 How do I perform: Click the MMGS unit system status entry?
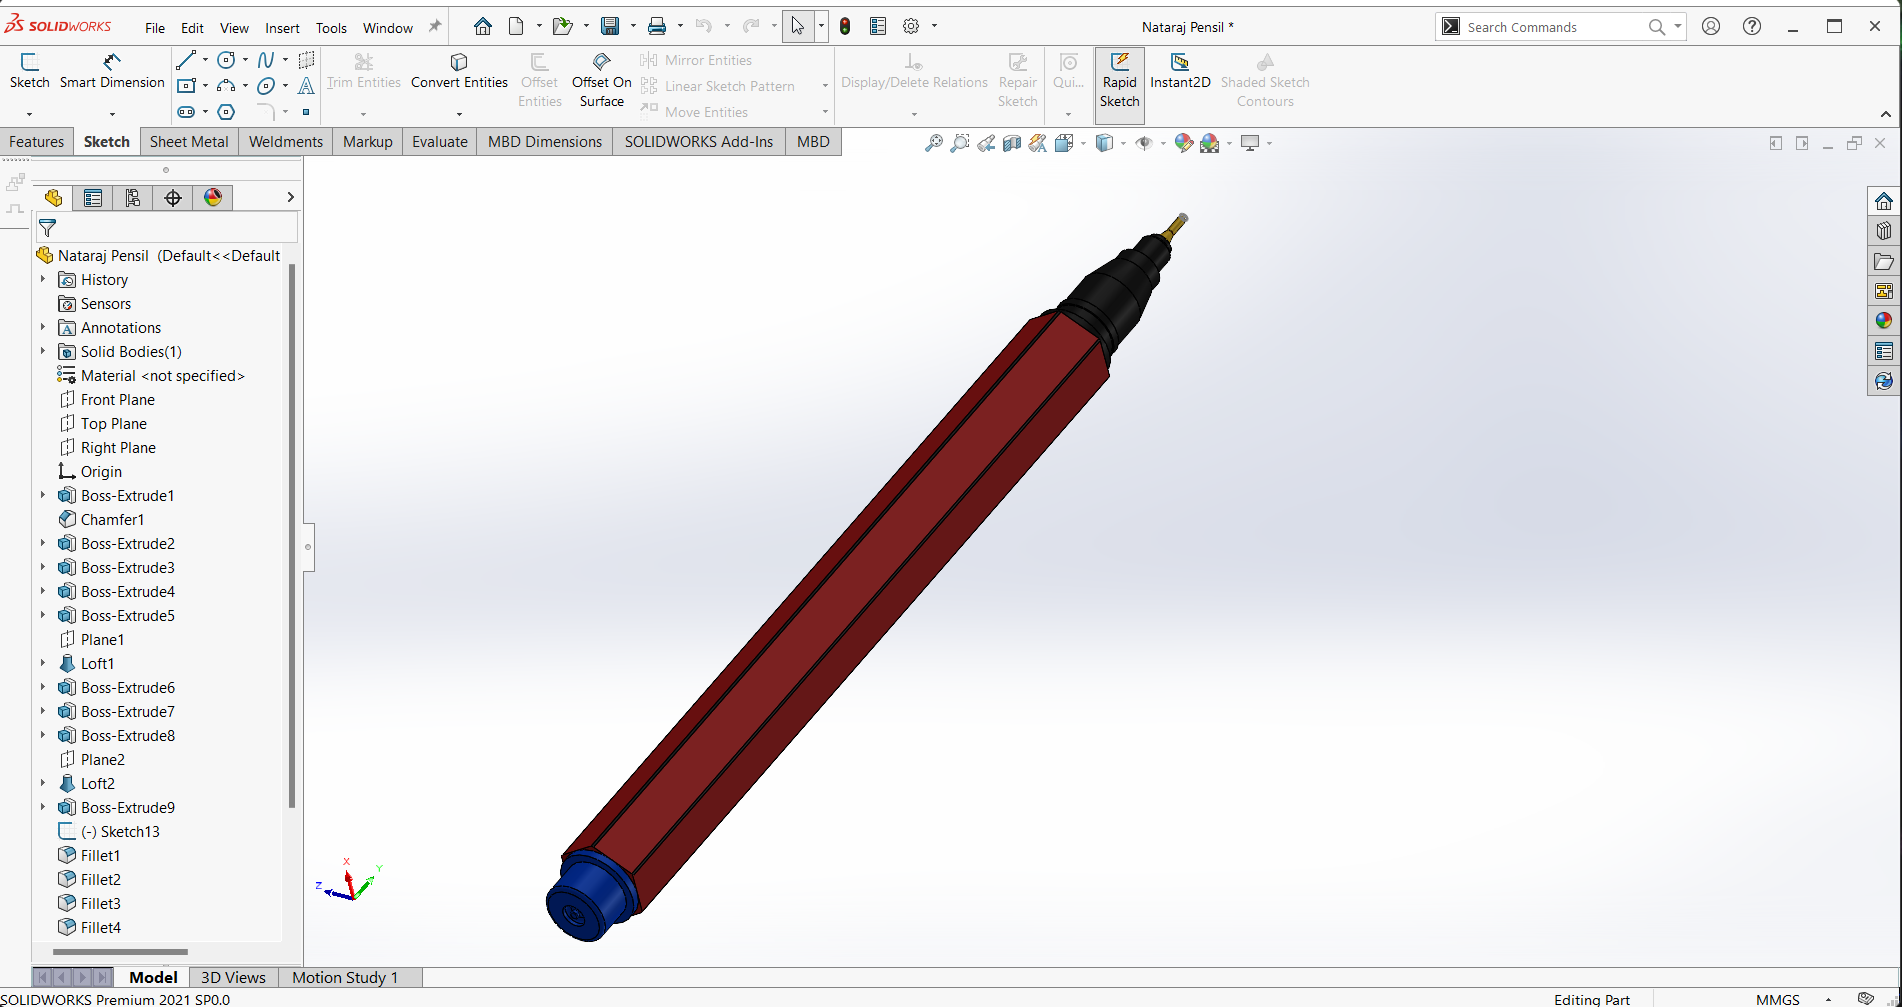point(1777,999)
